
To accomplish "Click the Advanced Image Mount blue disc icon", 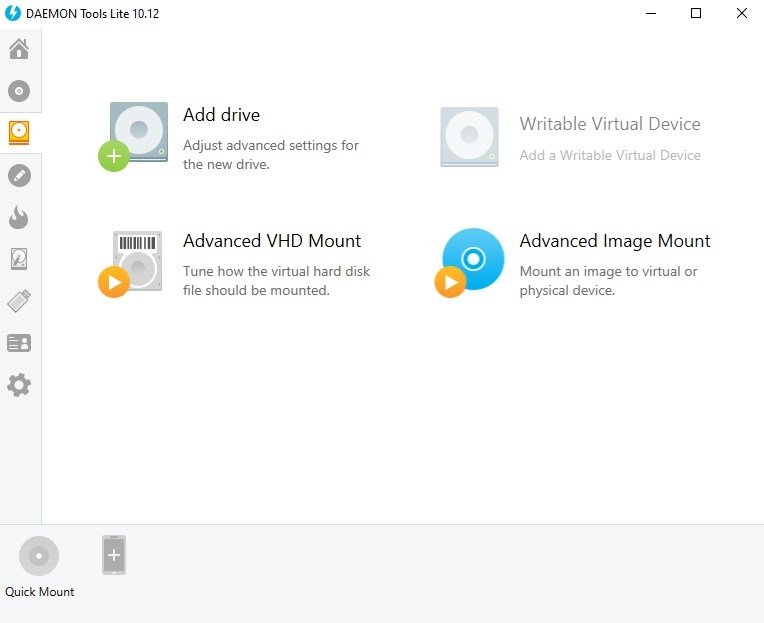I will [x=469, y=263].
